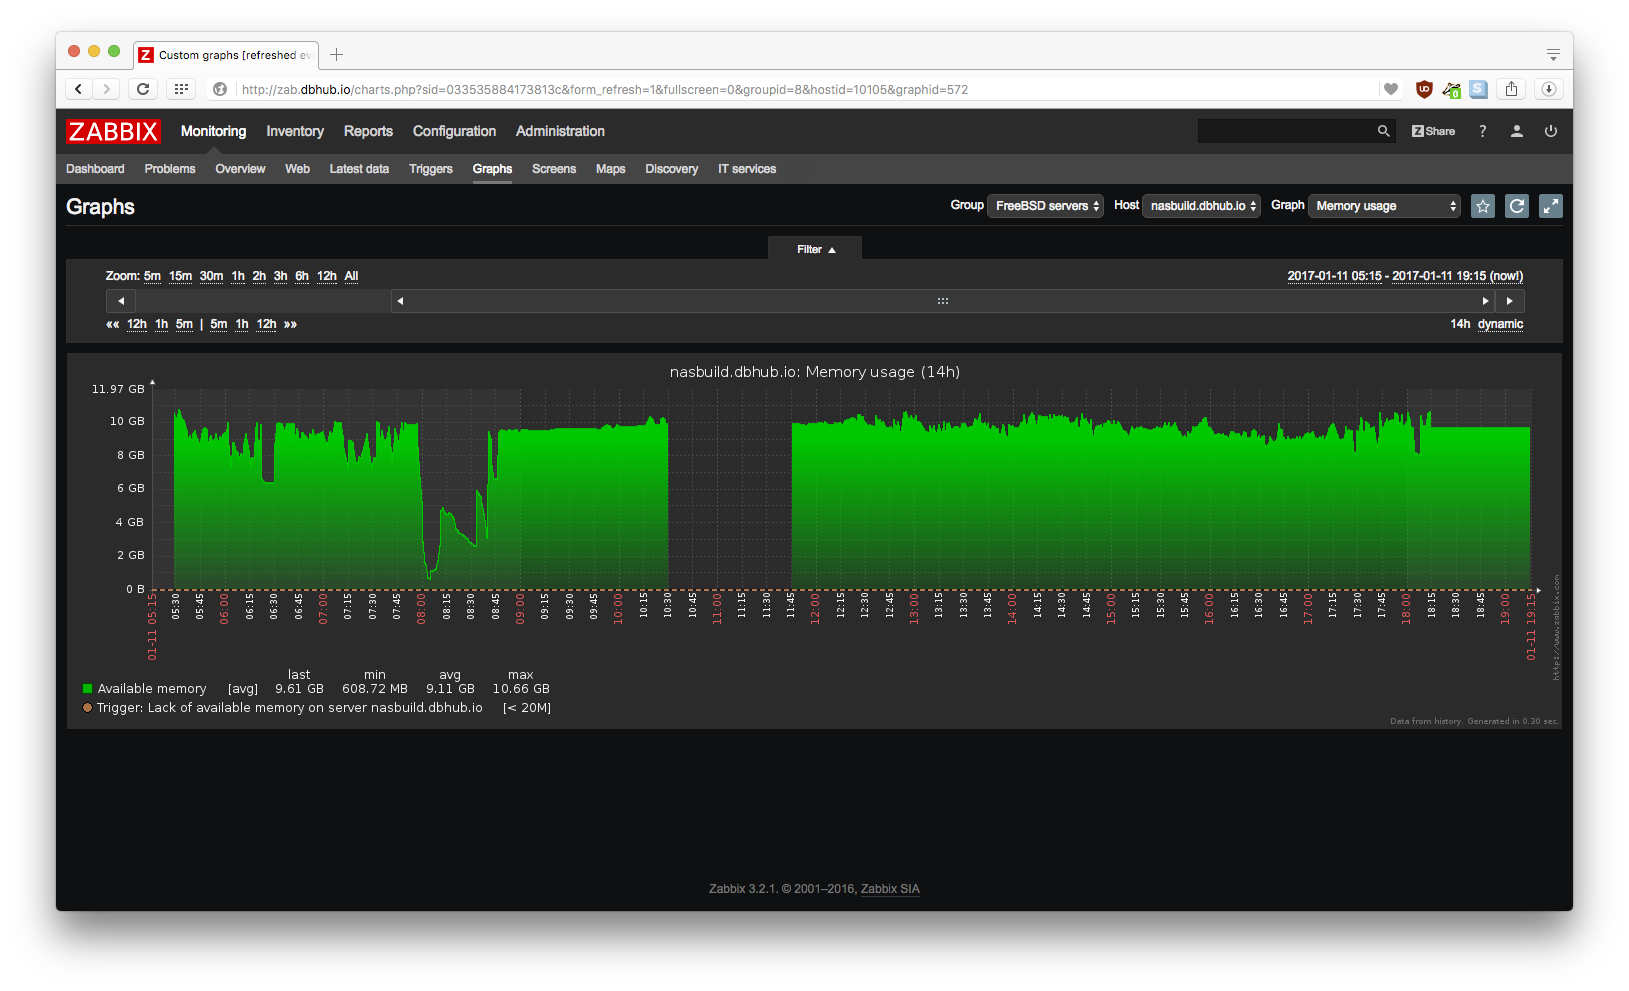Click the search magnifier icon
This screenshot has width=1629, height=991.
1383,131
